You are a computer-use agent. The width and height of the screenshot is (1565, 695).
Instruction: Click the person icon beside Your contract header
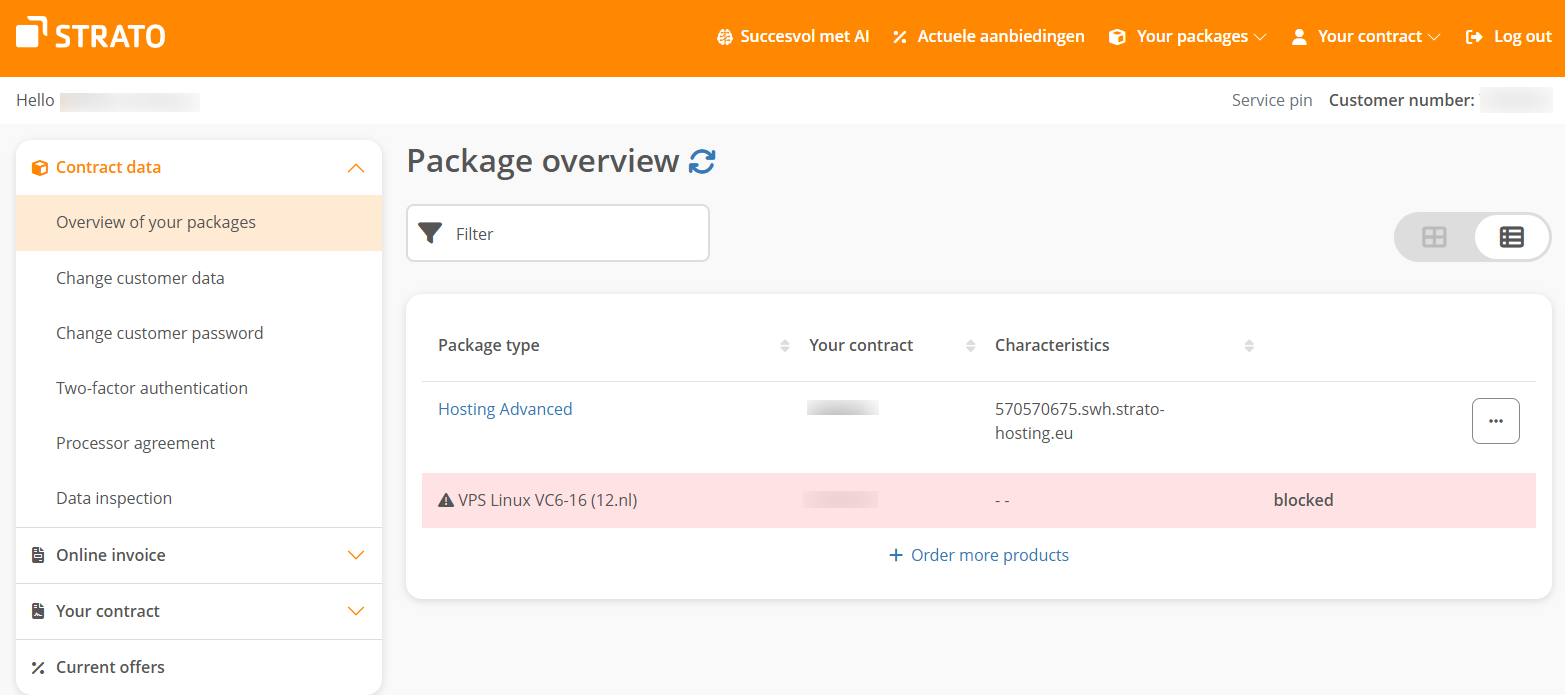click(1299, 37)
